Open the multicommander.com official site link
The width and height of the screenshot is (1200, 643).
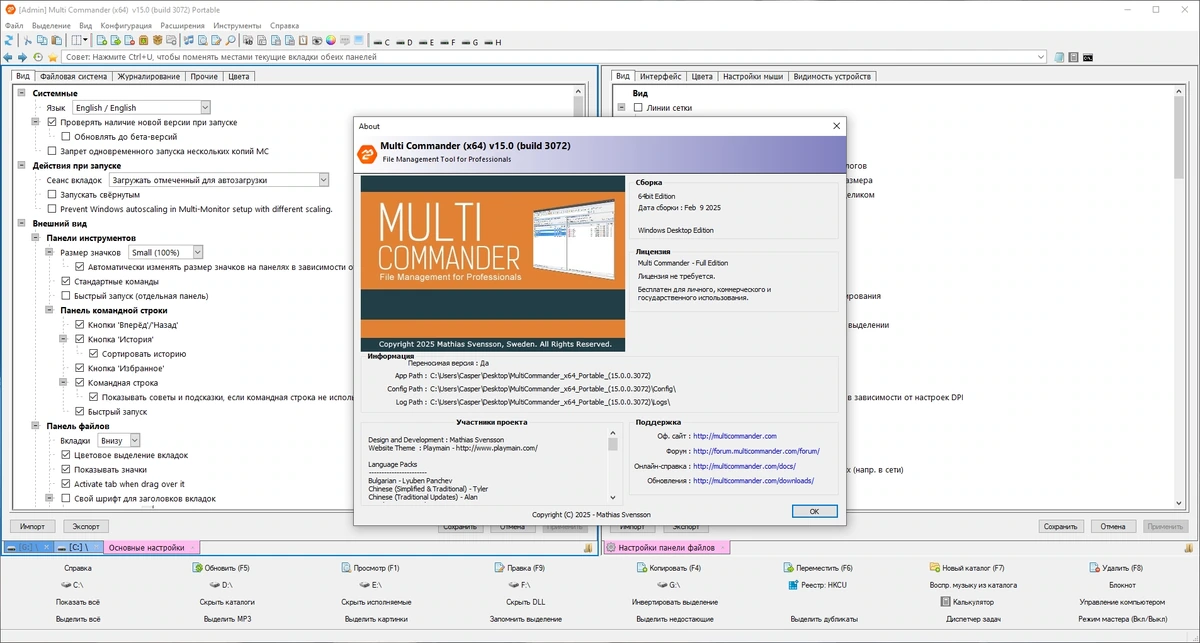(x=735, y=436)
